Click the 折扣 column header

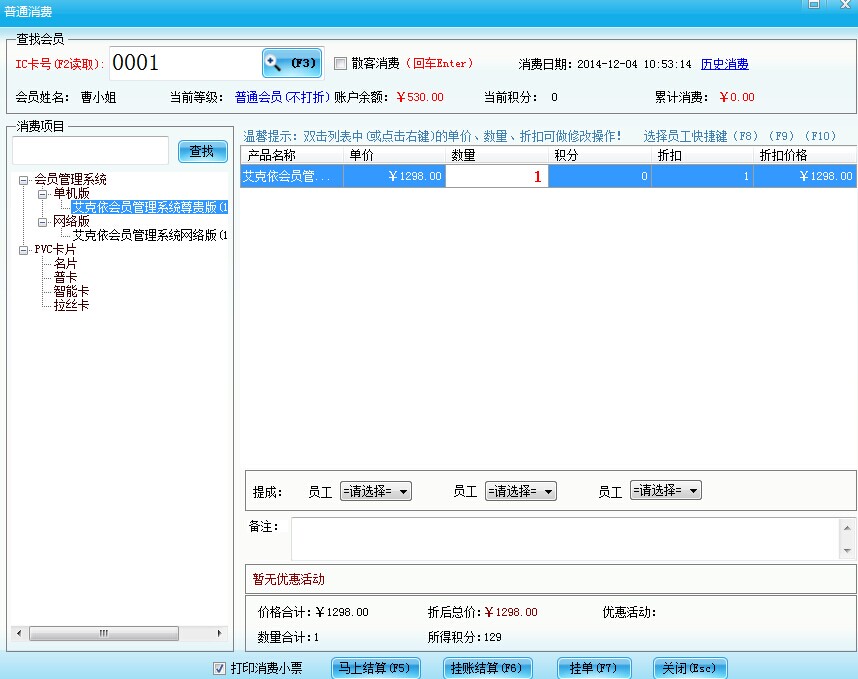point(703,155)
